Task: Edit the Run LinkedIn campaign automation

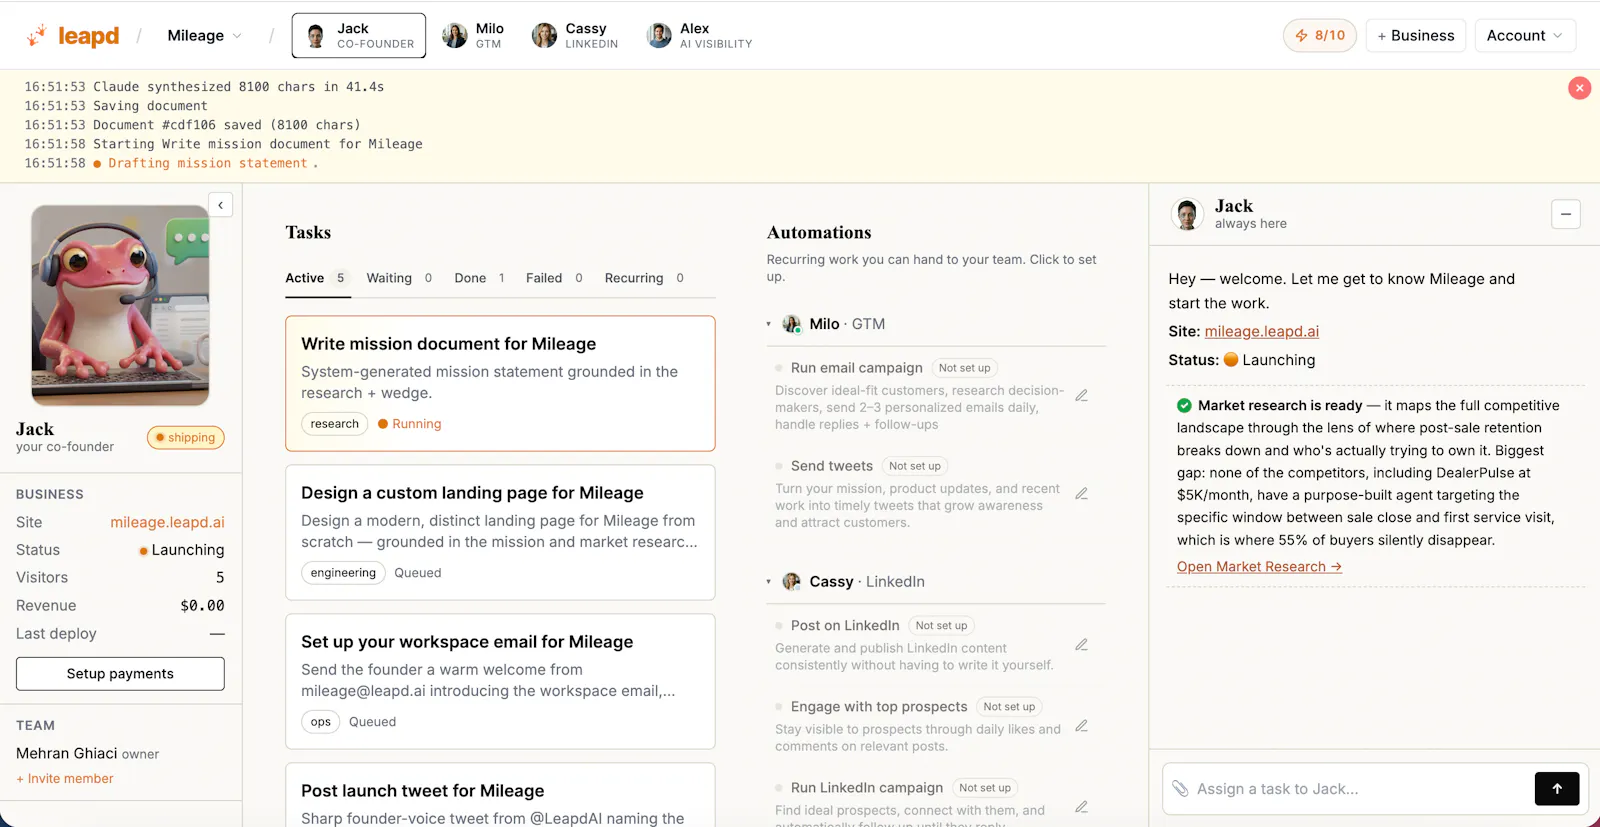Action: (1081, 807)
